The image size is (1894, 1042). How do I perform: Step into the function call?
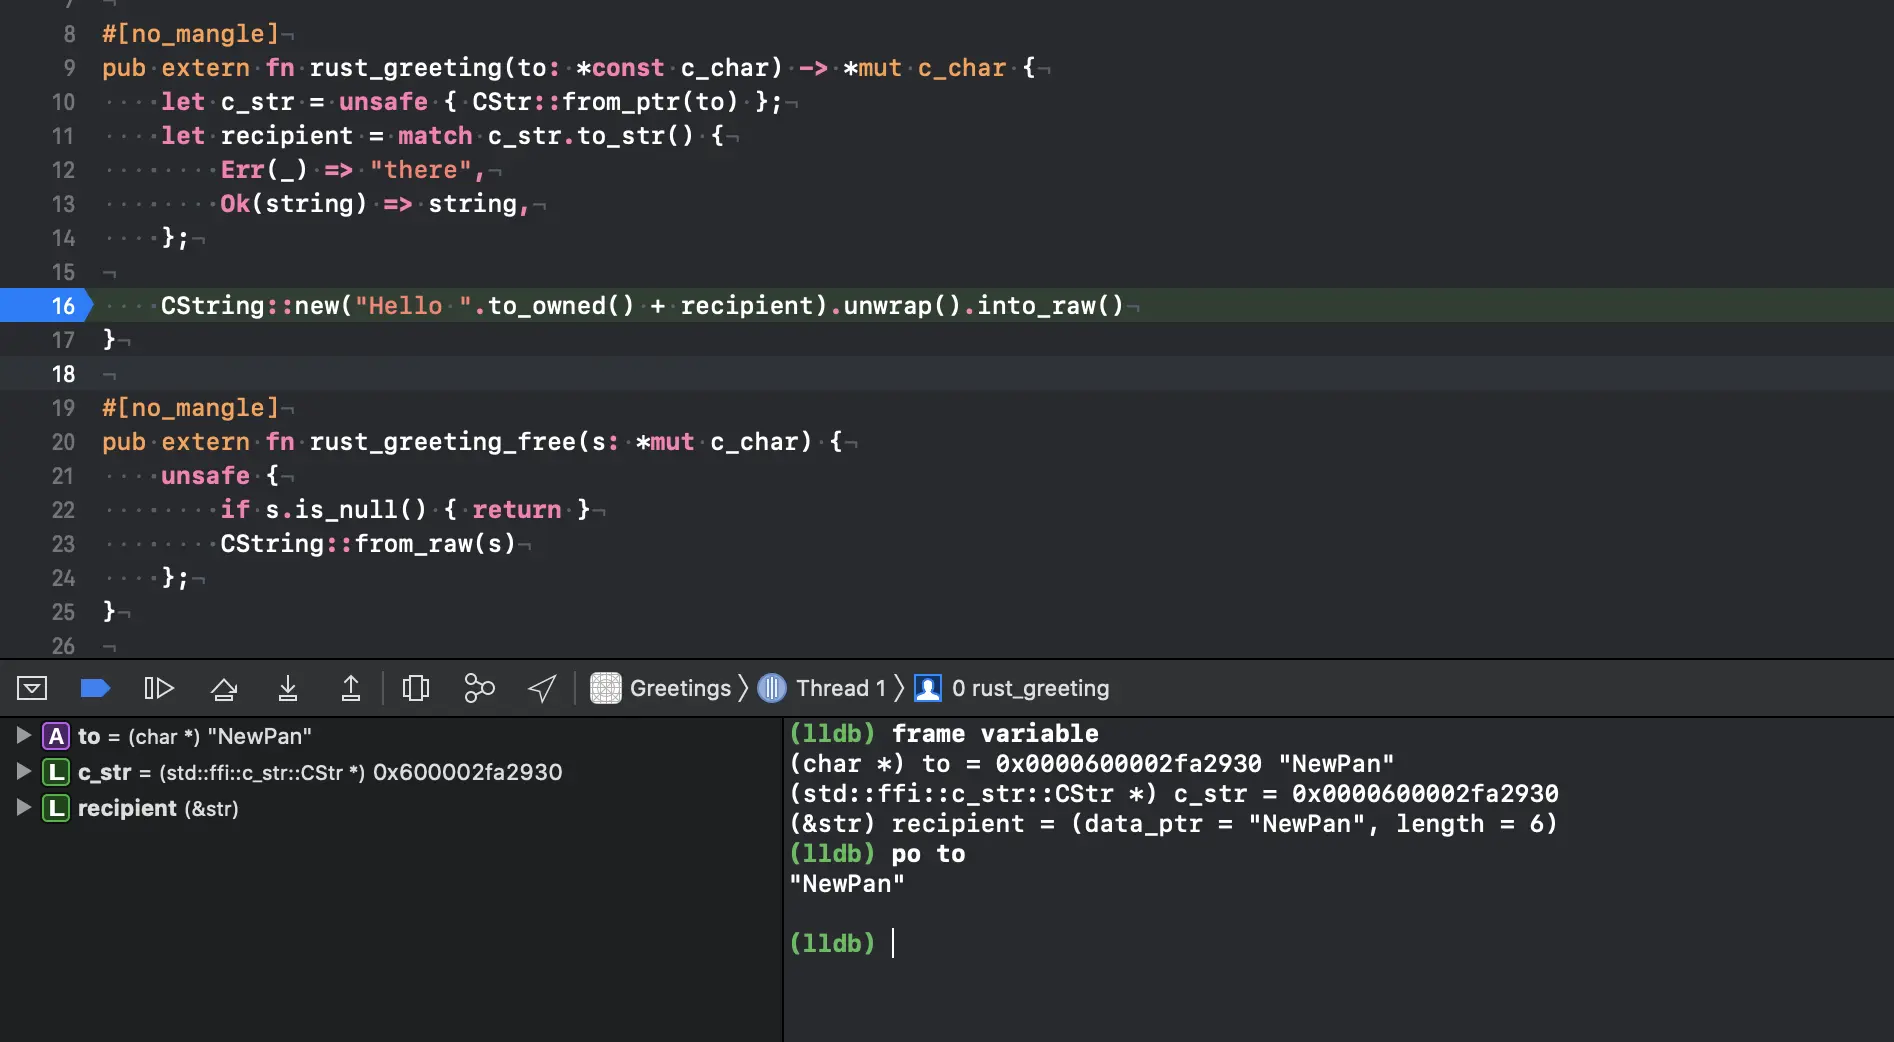tap(288, 688)
